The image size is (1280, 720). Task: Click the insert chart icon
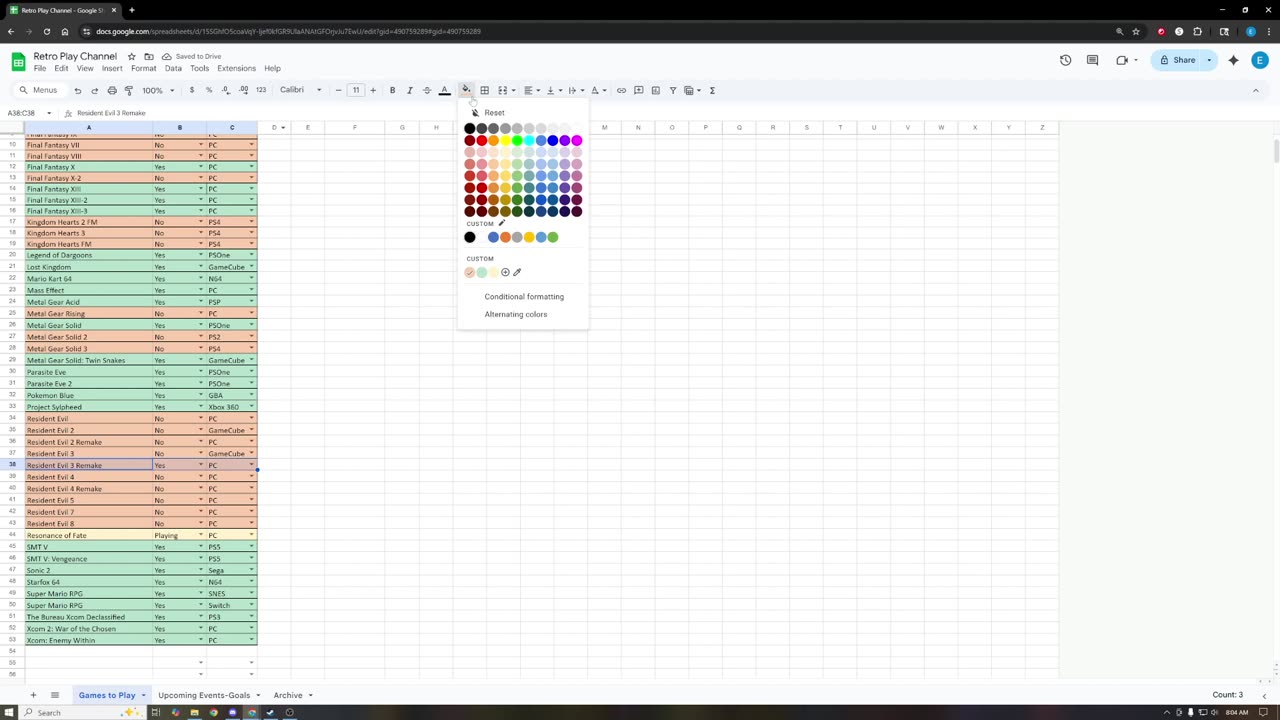pyautogui.click(x=655, y=90)
